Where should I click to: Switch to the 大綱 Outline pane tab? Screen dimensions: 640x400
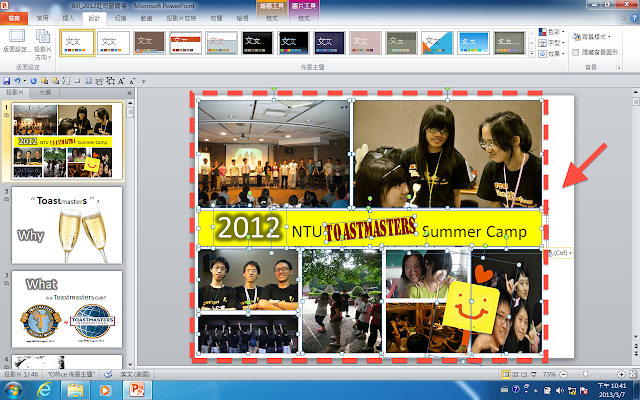click(45, 93)
